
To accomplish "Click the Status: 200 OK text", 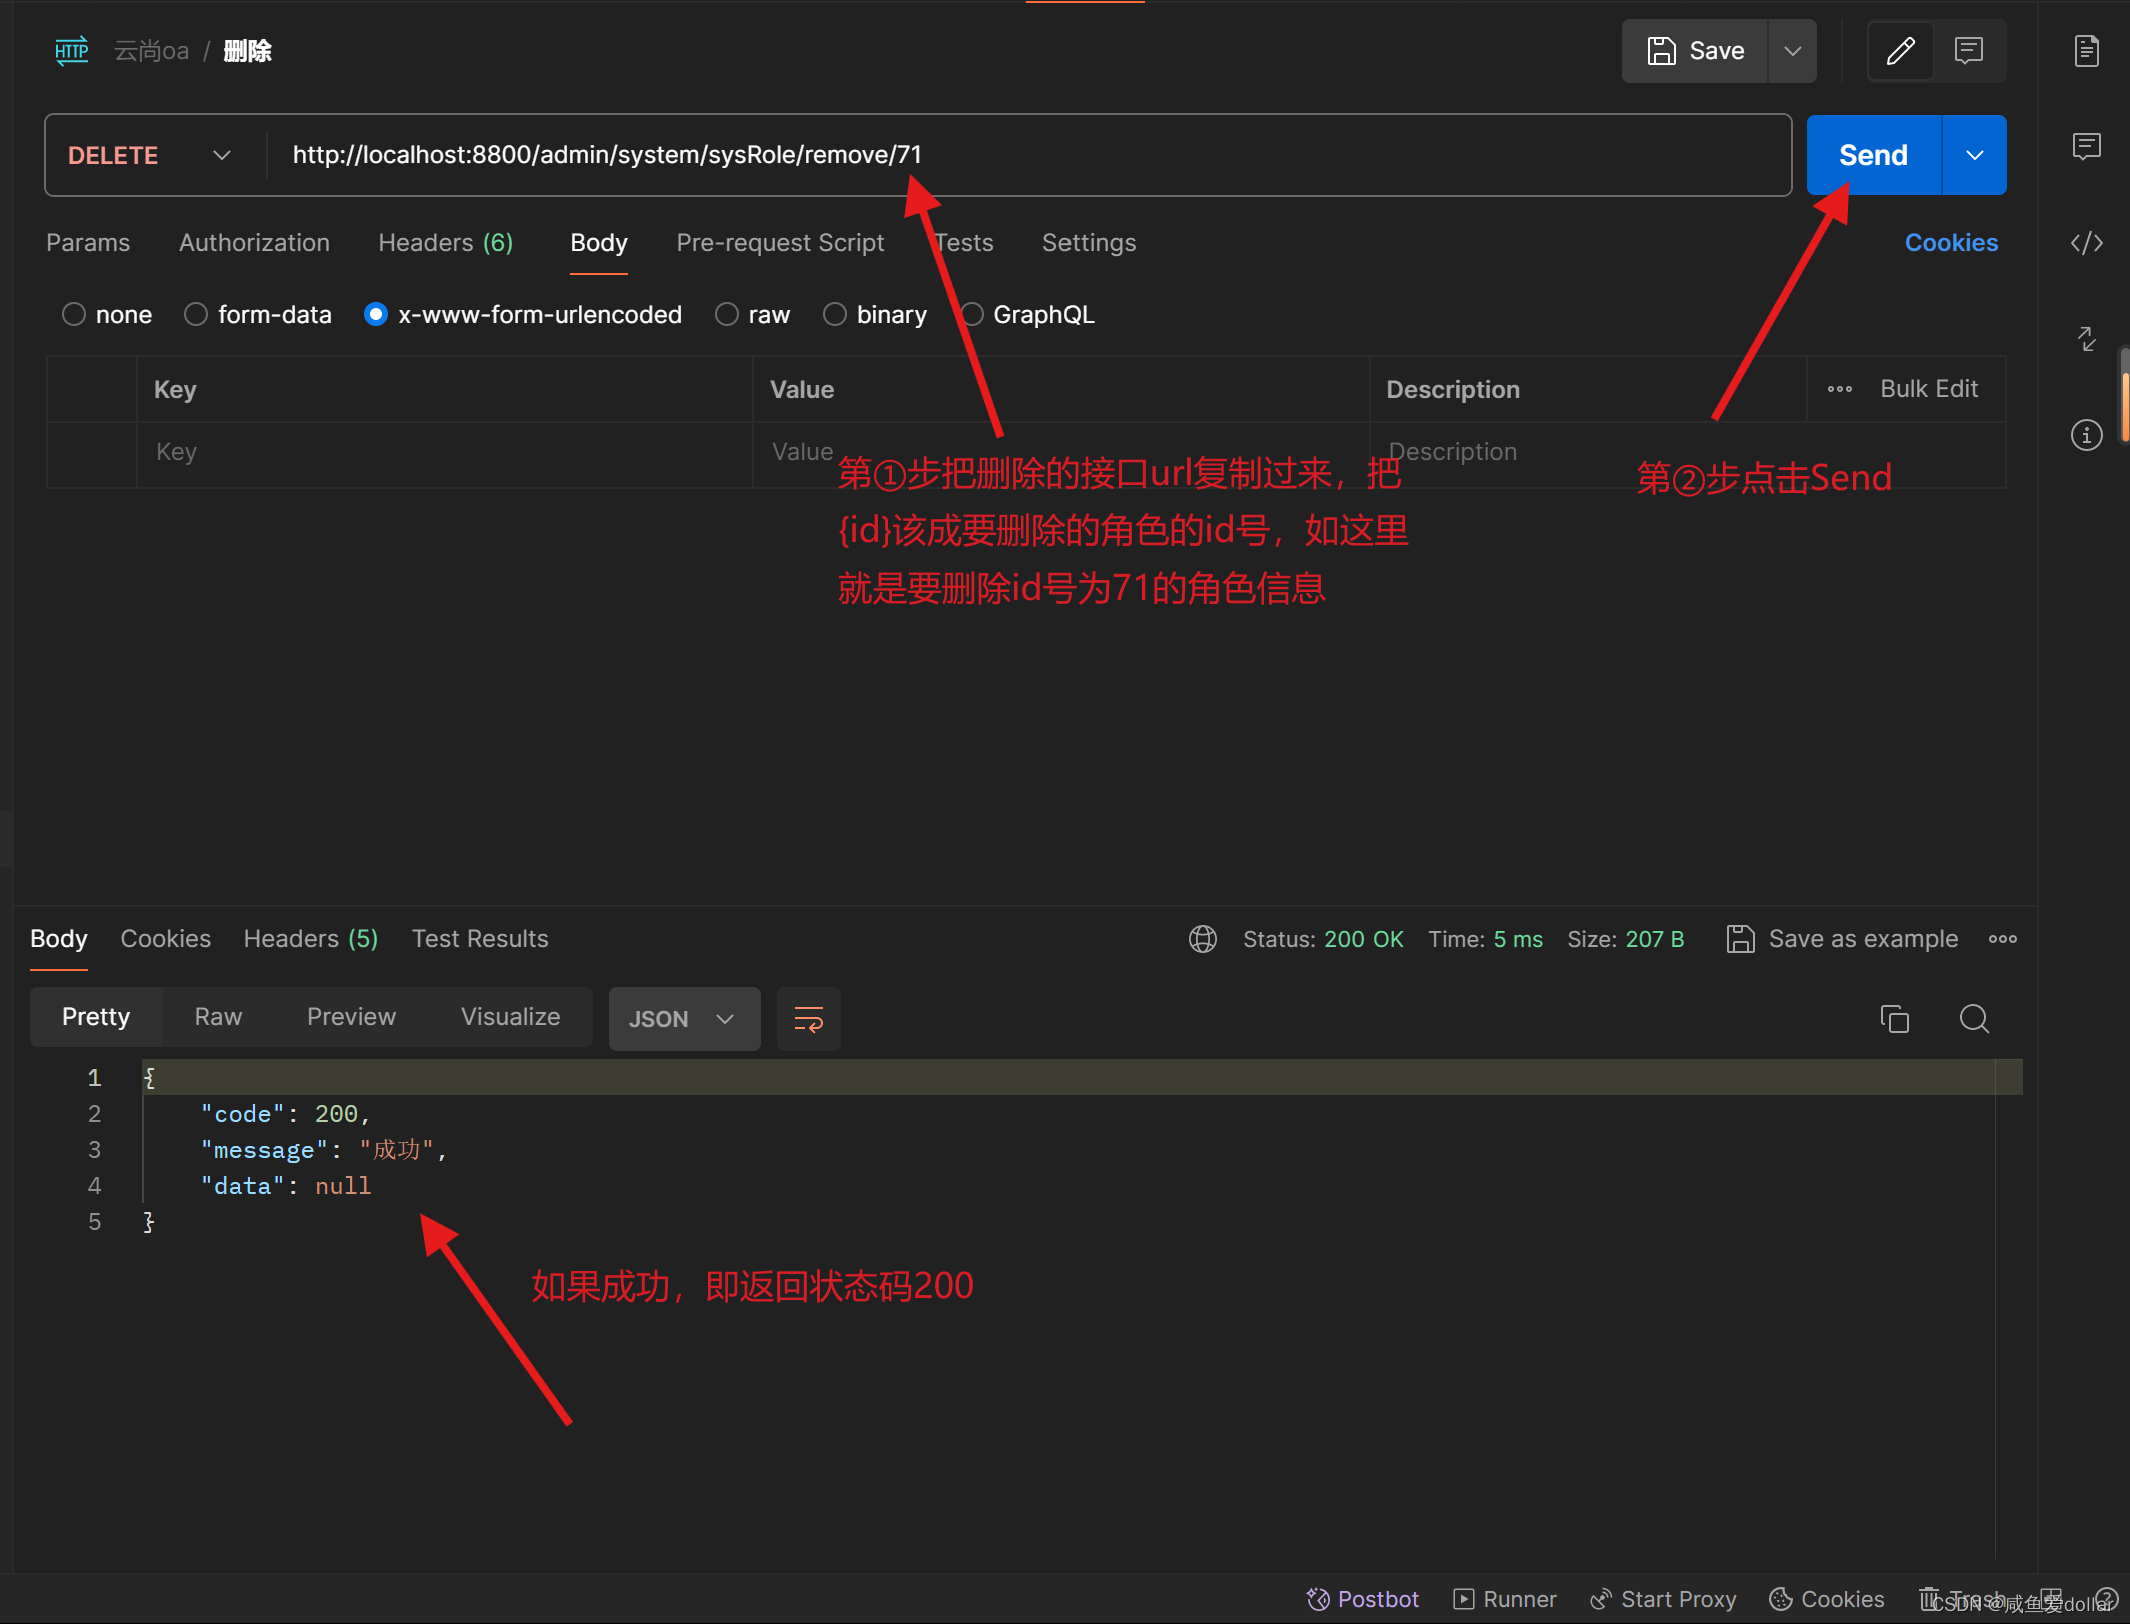I will [x=1323, y=939].
